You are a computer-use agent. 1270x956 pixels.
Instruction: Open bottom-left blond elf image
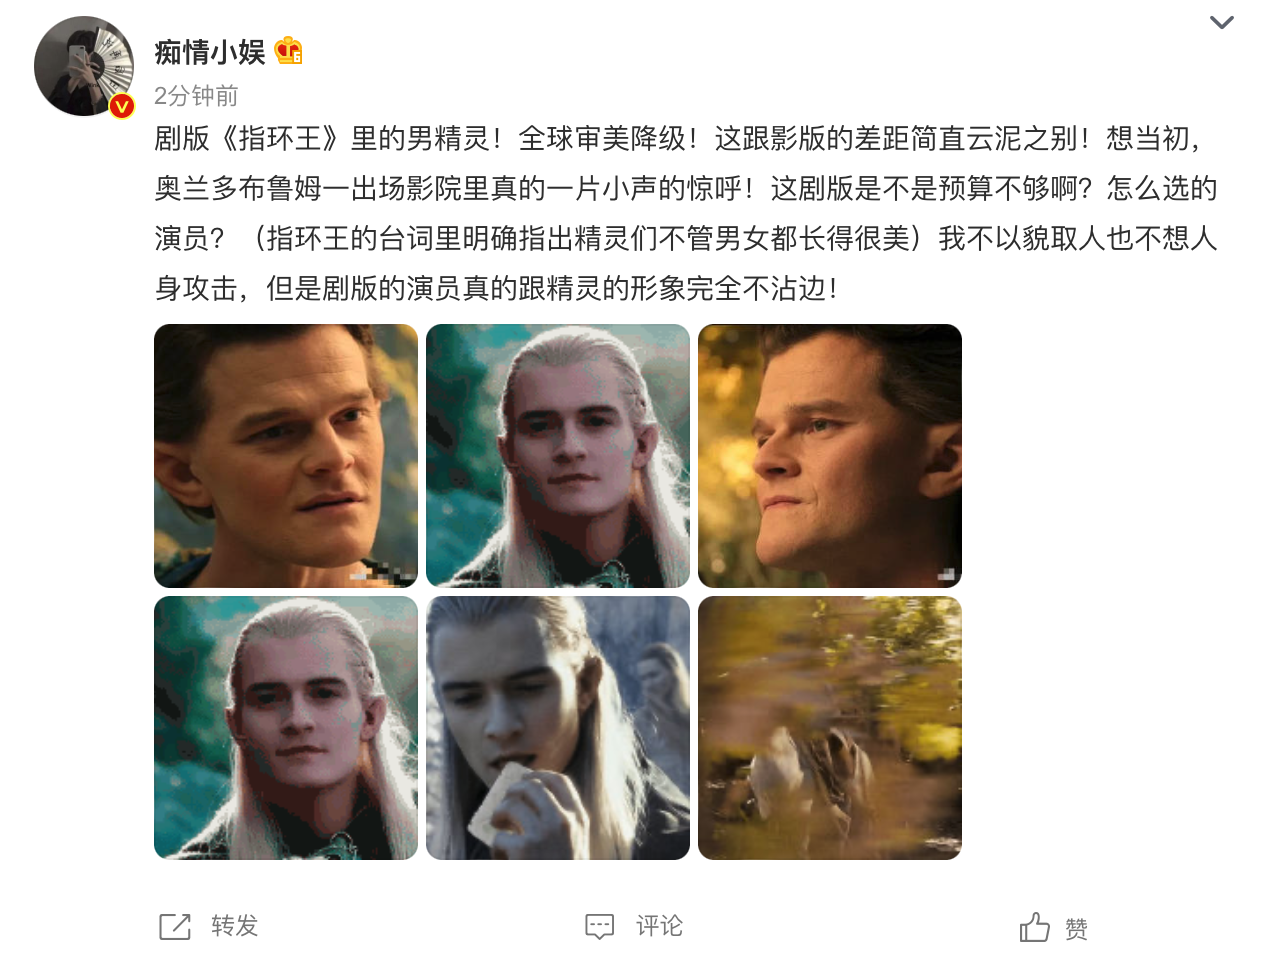coord(286,728)
